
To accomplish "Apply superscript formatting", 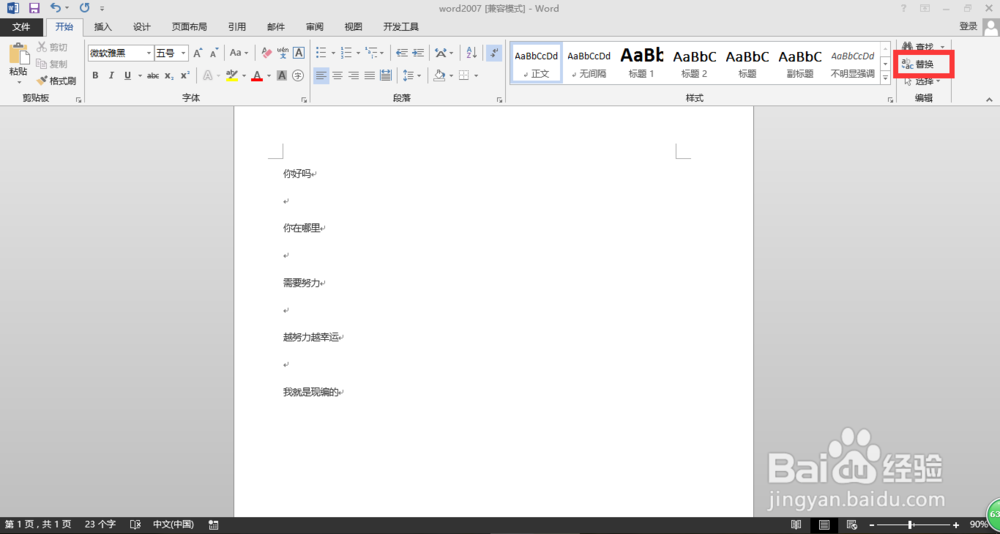I will pos(184,76).
